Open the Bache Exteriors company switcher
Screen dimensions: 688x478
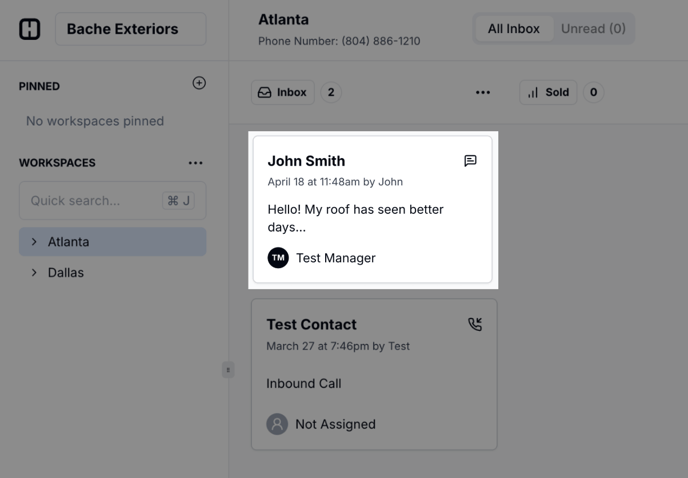[x=130, y=29]
